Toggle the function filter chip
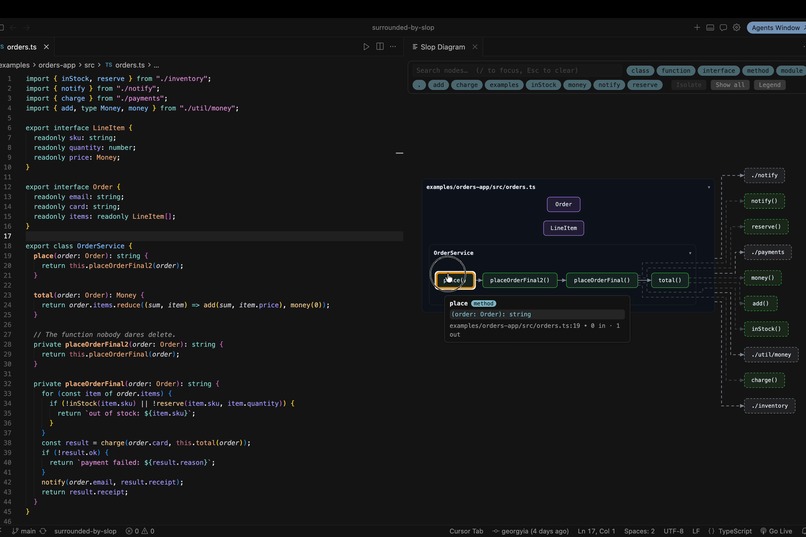 coord(676,70)
